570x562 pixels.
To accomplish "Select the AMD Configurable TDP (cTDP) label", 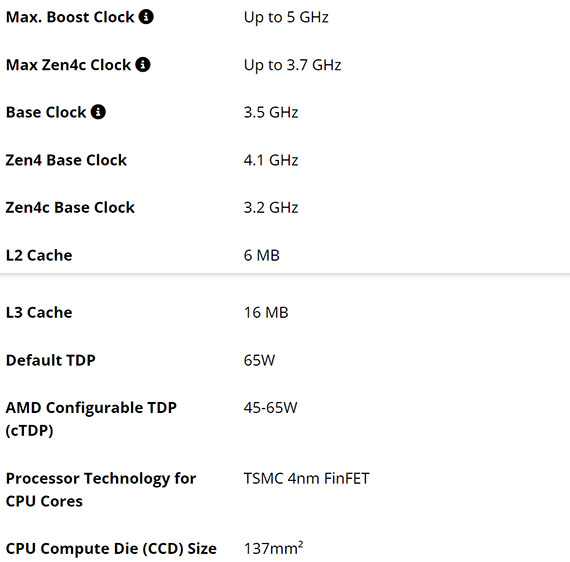I will [91, 419].
